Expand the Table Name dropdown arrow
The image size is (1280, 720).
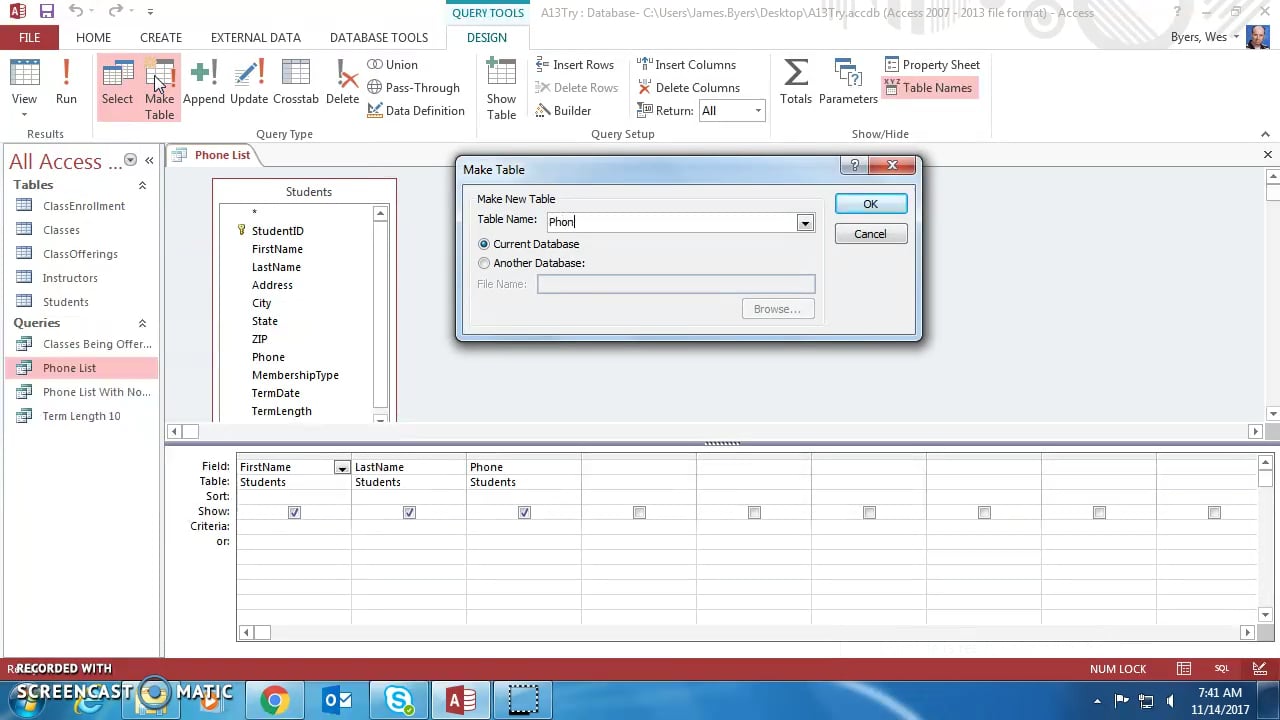[805, 223]
